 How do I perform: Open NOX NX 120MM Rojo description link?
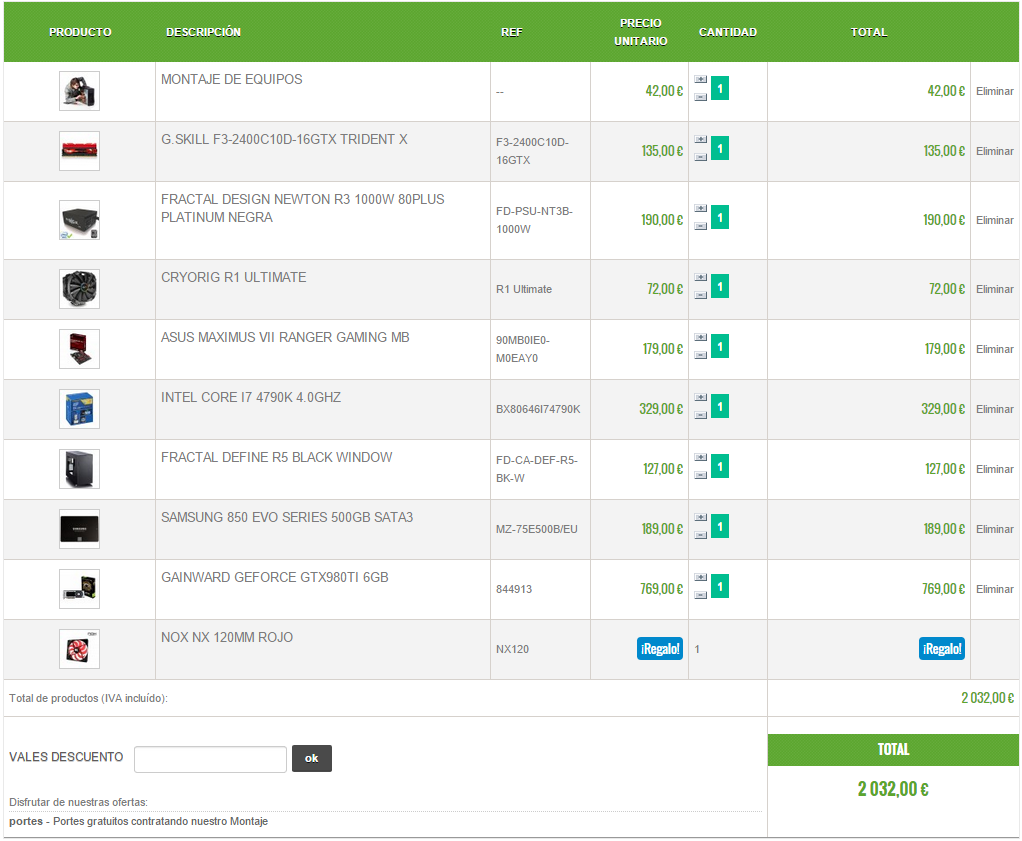click(x=227, y=638)
